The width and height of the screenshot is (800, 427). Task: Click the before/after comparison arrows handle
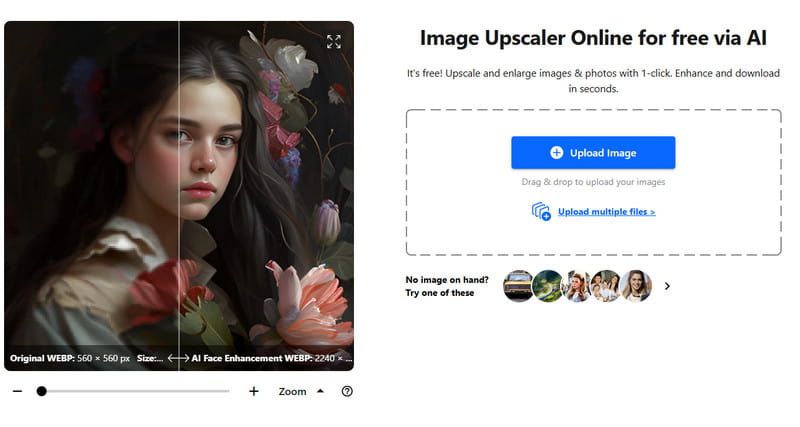point(179,358)
